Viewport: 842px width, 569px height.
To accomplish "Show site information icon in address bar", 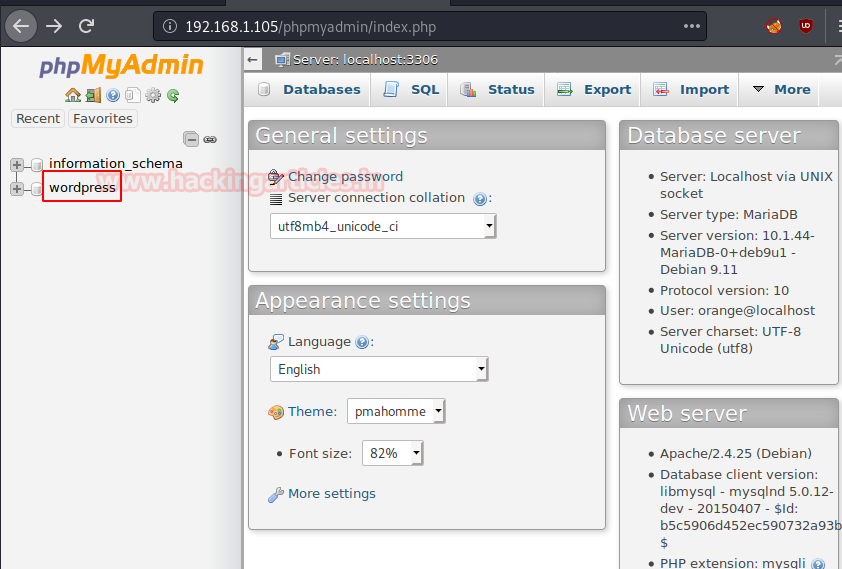I will pyautogui.click(x=170, y=26).
